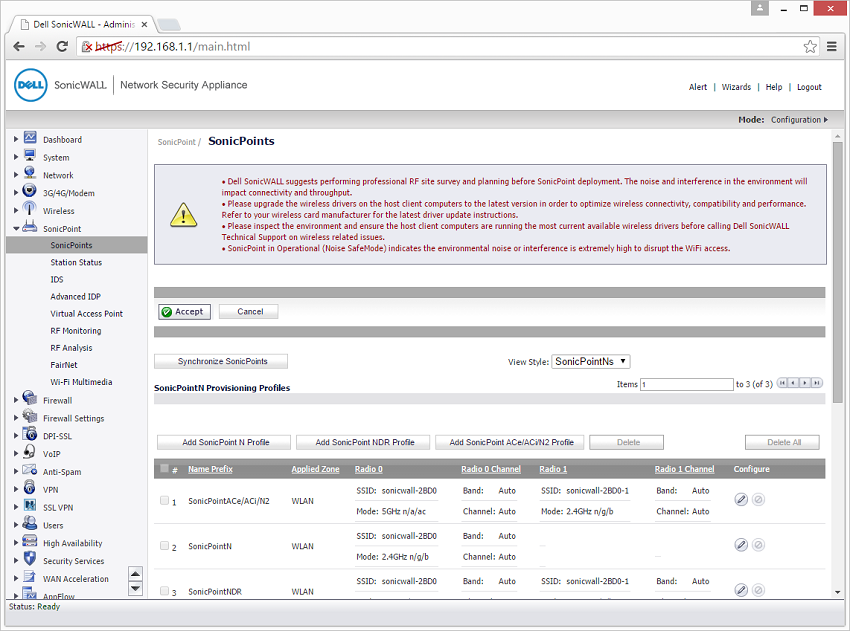This screenshot has height=631, width=850.
Task: Expand the Firewall tree arrow
Action: point(16,400)
